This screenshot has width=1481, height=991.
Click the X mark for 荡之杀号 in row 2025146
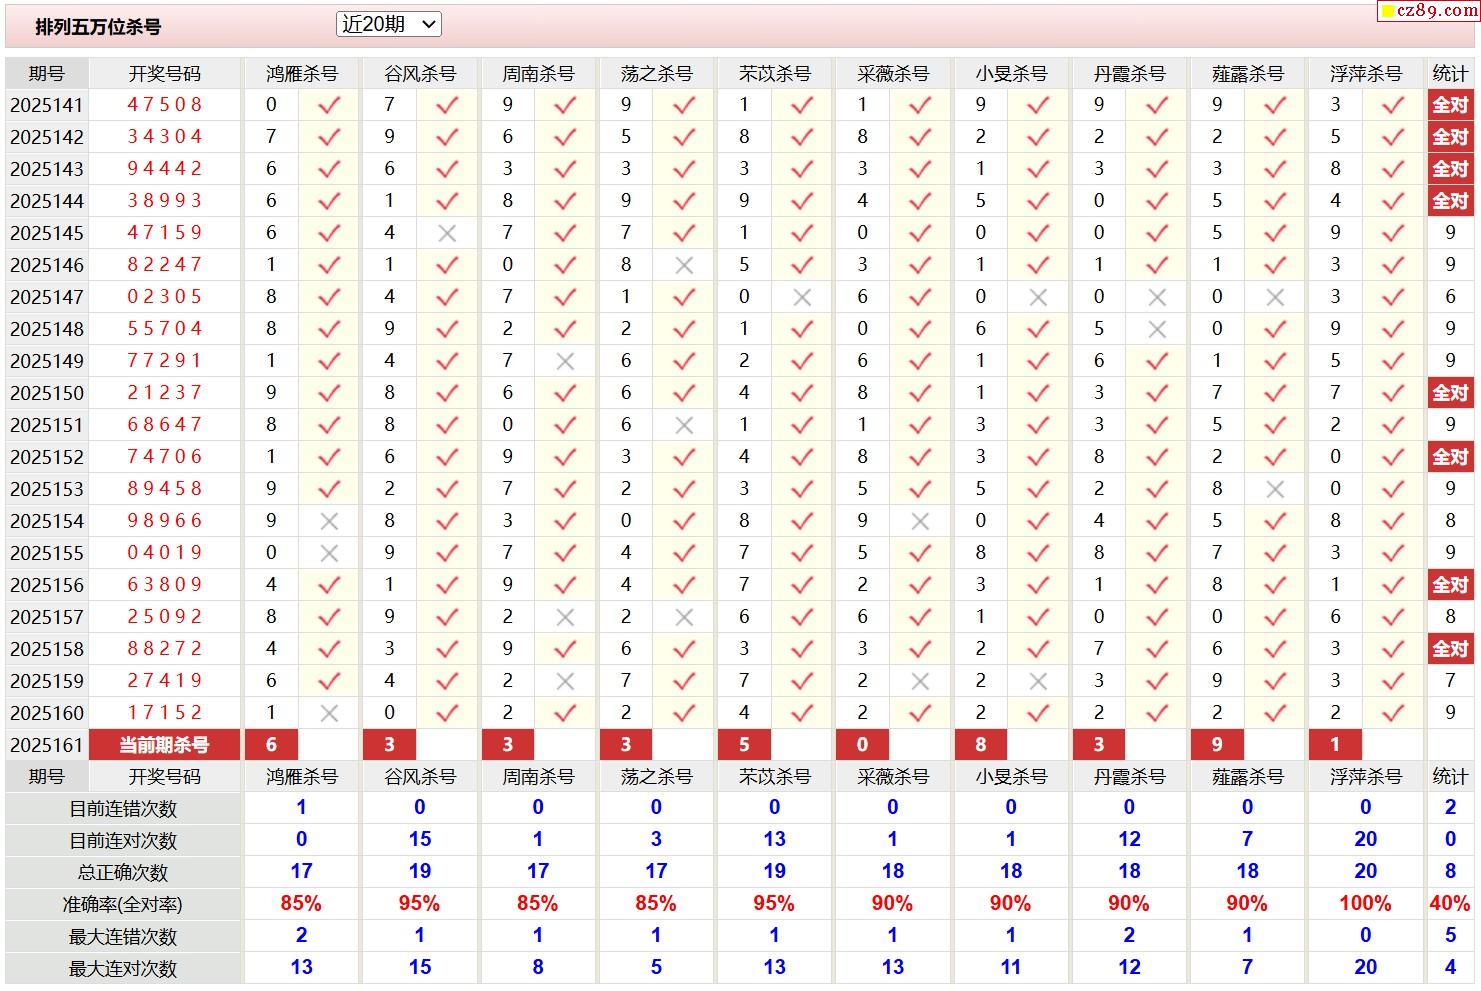coord(684,265)
